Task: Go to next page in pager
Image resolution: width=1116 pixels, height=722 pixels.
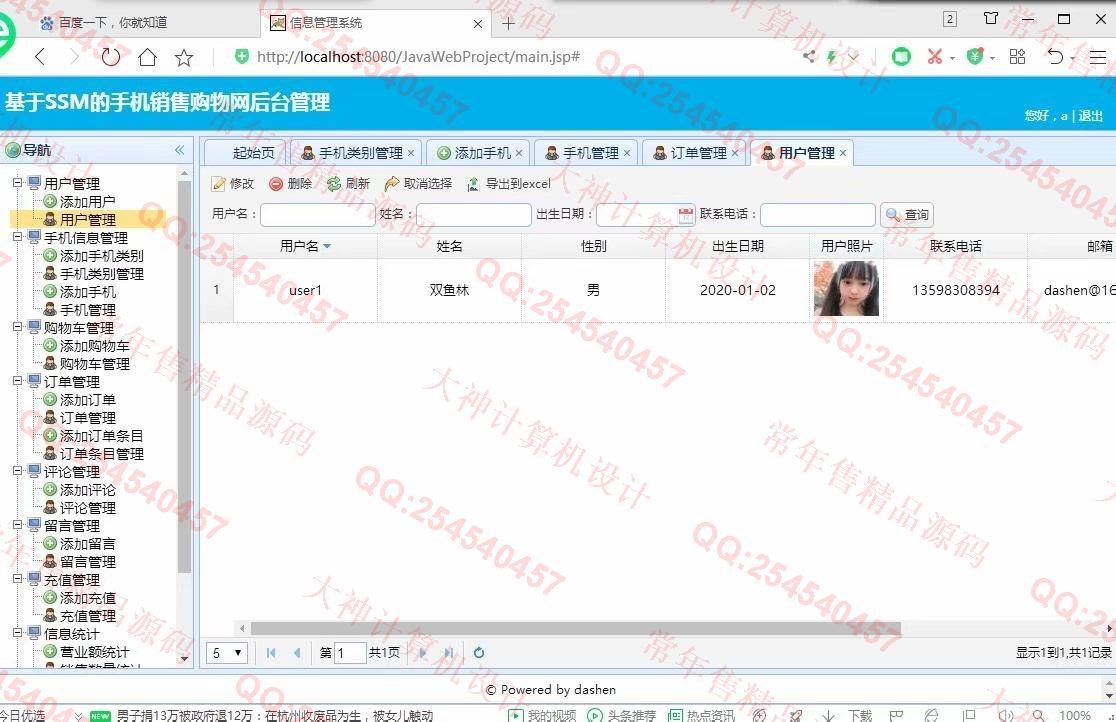Action: (423, 652)
